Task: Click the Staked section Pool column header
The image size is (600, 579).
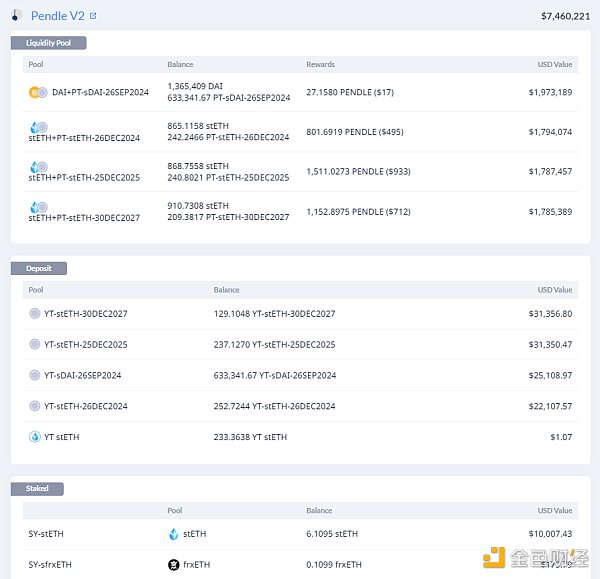Action: [x=175, y=510]
